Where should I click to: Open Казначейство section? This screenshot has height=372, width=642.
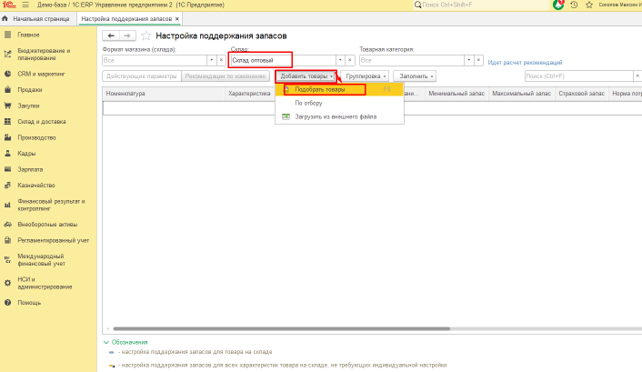[x=36, y=185]
